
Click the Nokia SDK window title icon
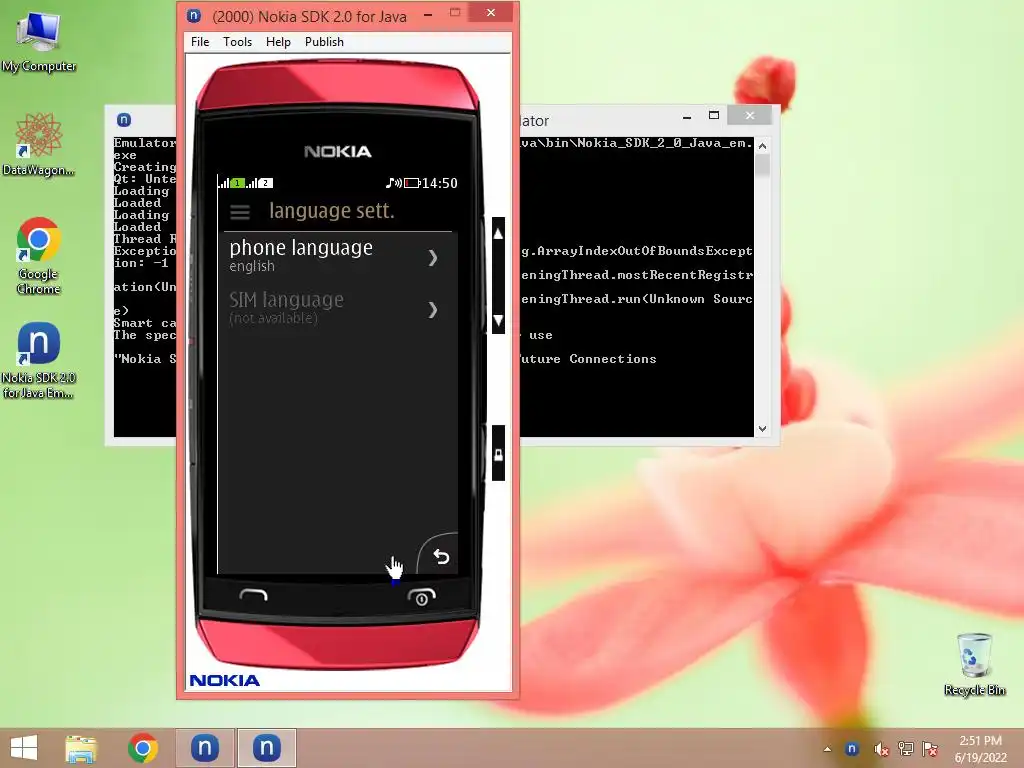pyautogui.click(x=194, y=16)
